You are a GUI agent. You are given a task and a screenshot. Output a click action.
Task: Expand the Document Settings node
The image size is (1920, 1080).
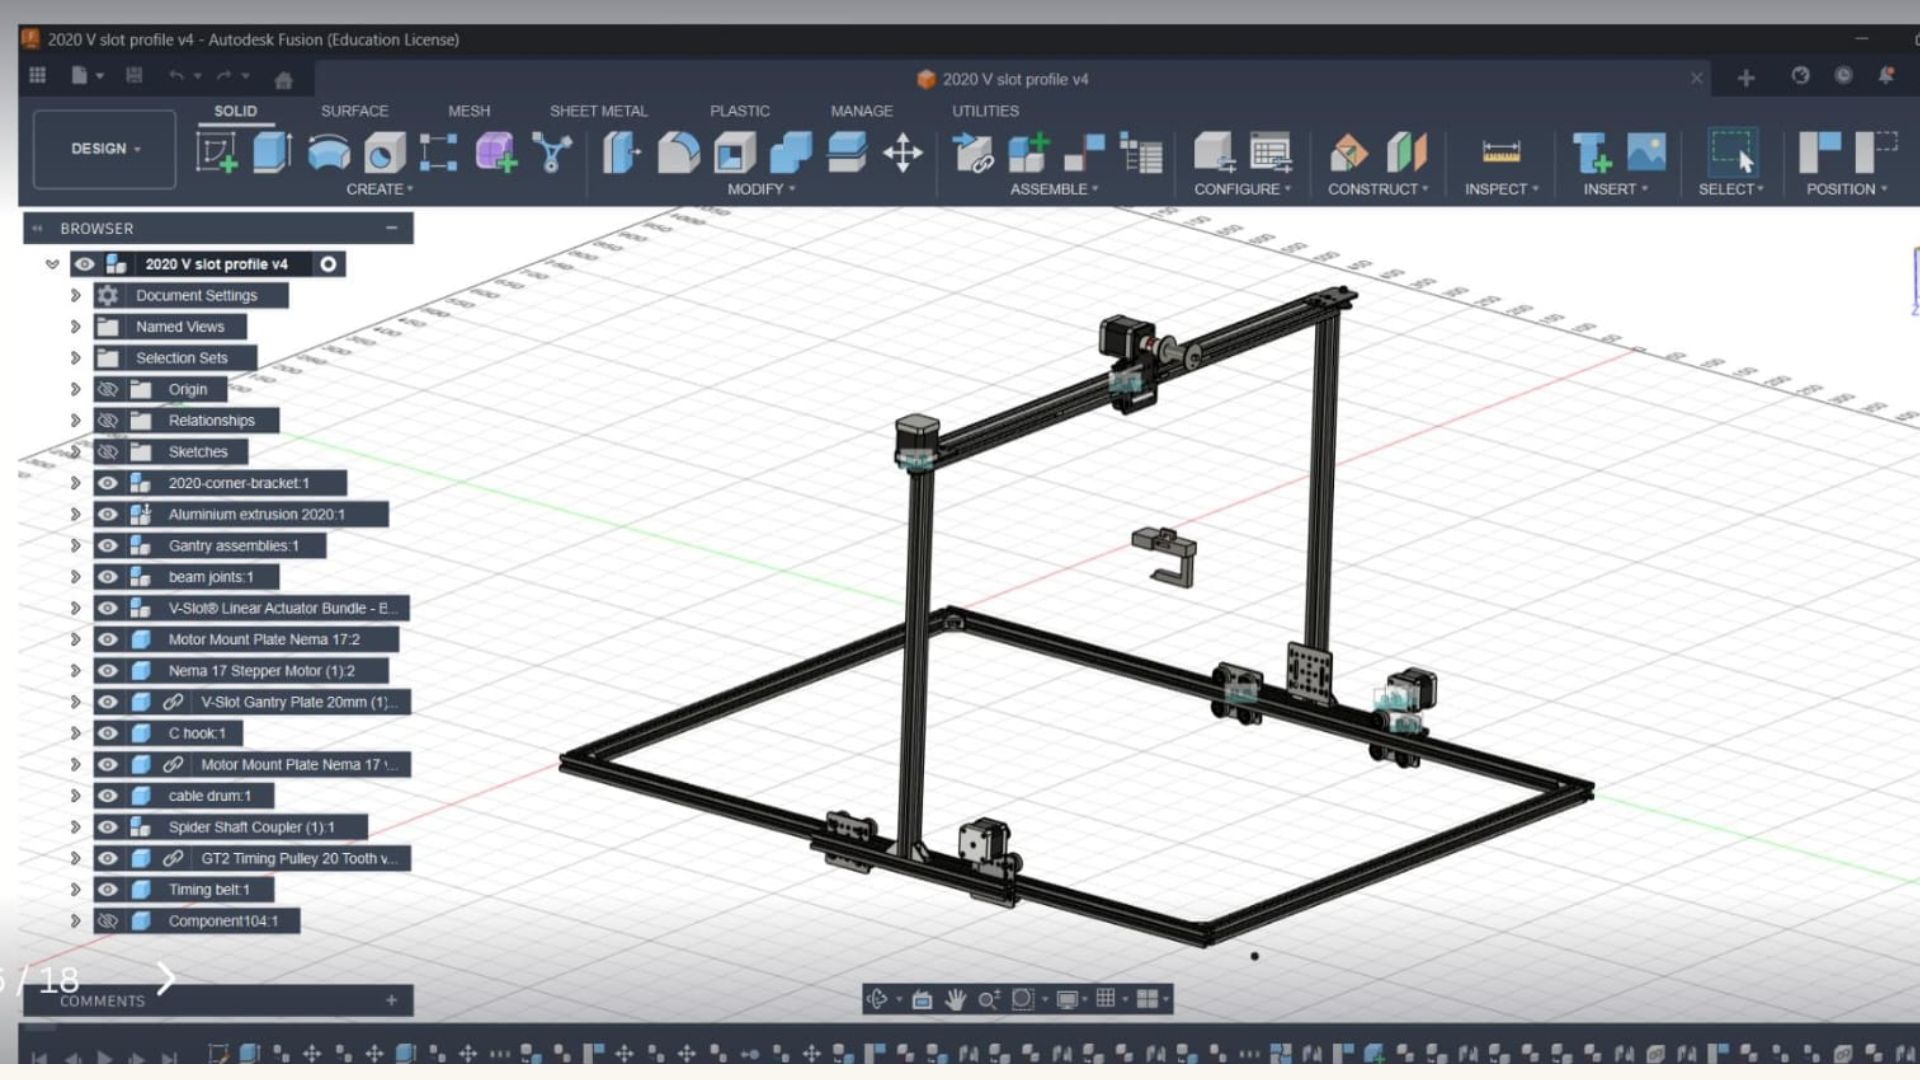(x=75, y=295)
